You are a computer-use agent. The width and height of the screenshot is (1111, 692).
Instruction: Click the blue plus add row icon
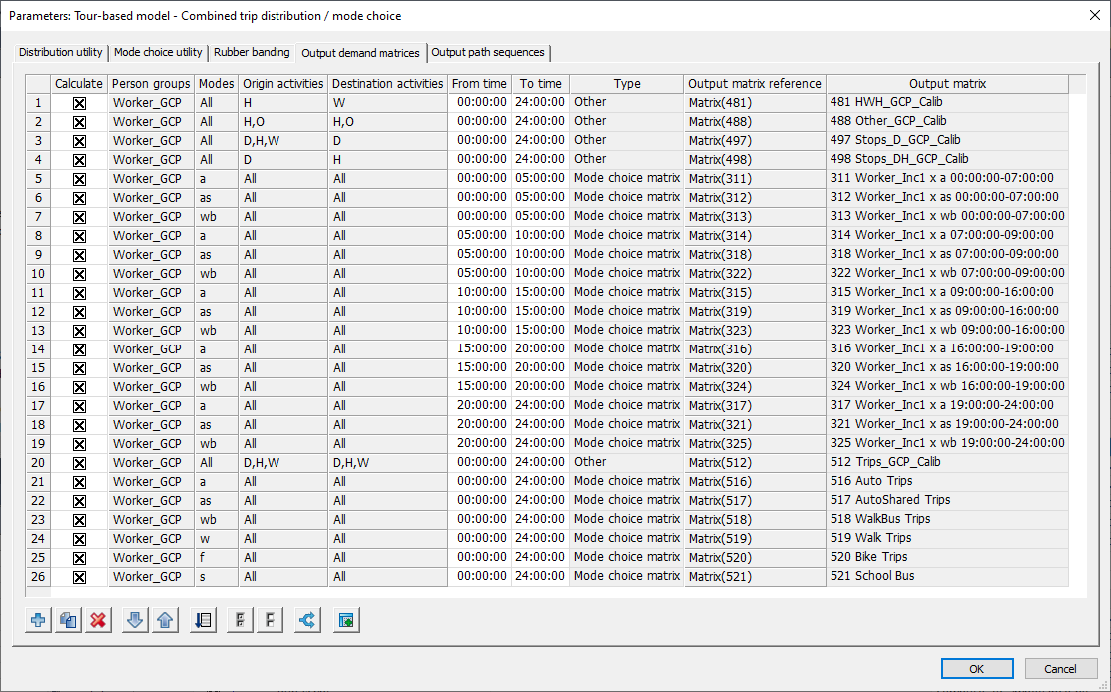pos(38,620)
